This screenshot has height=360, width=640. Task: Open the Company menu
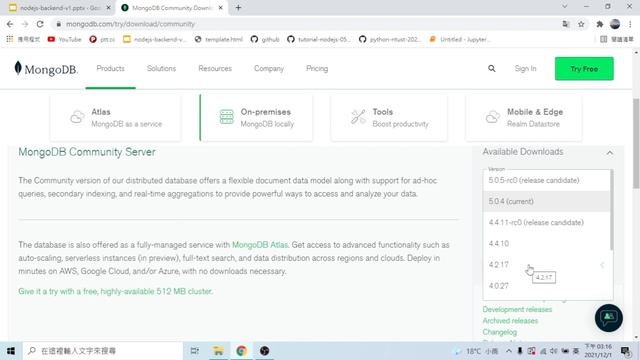coord(269,69)
